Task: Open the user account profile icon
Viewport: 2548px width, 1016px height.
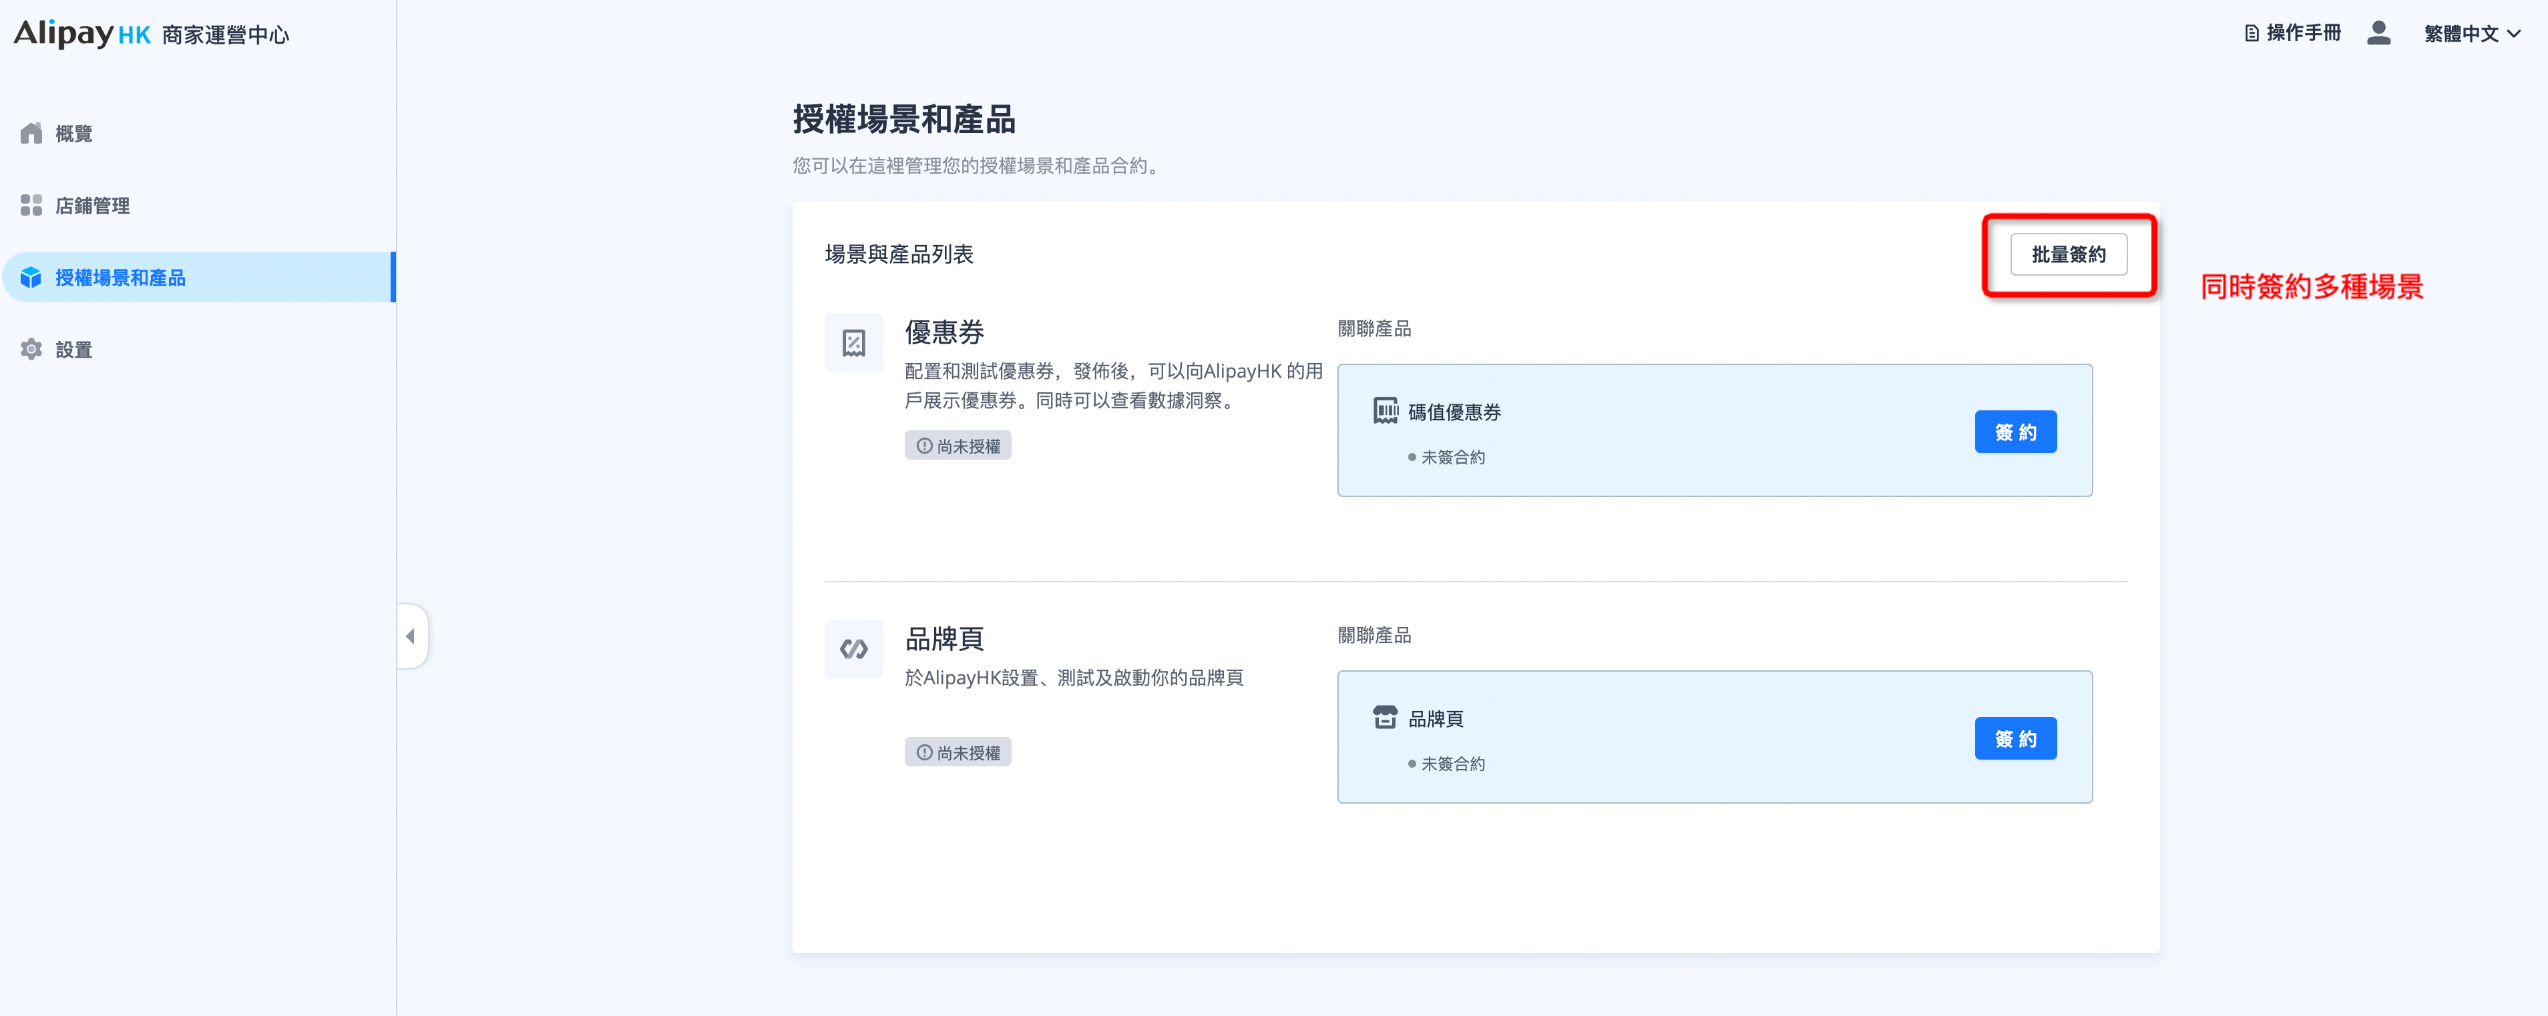Action: click(x=2379, y=33)
